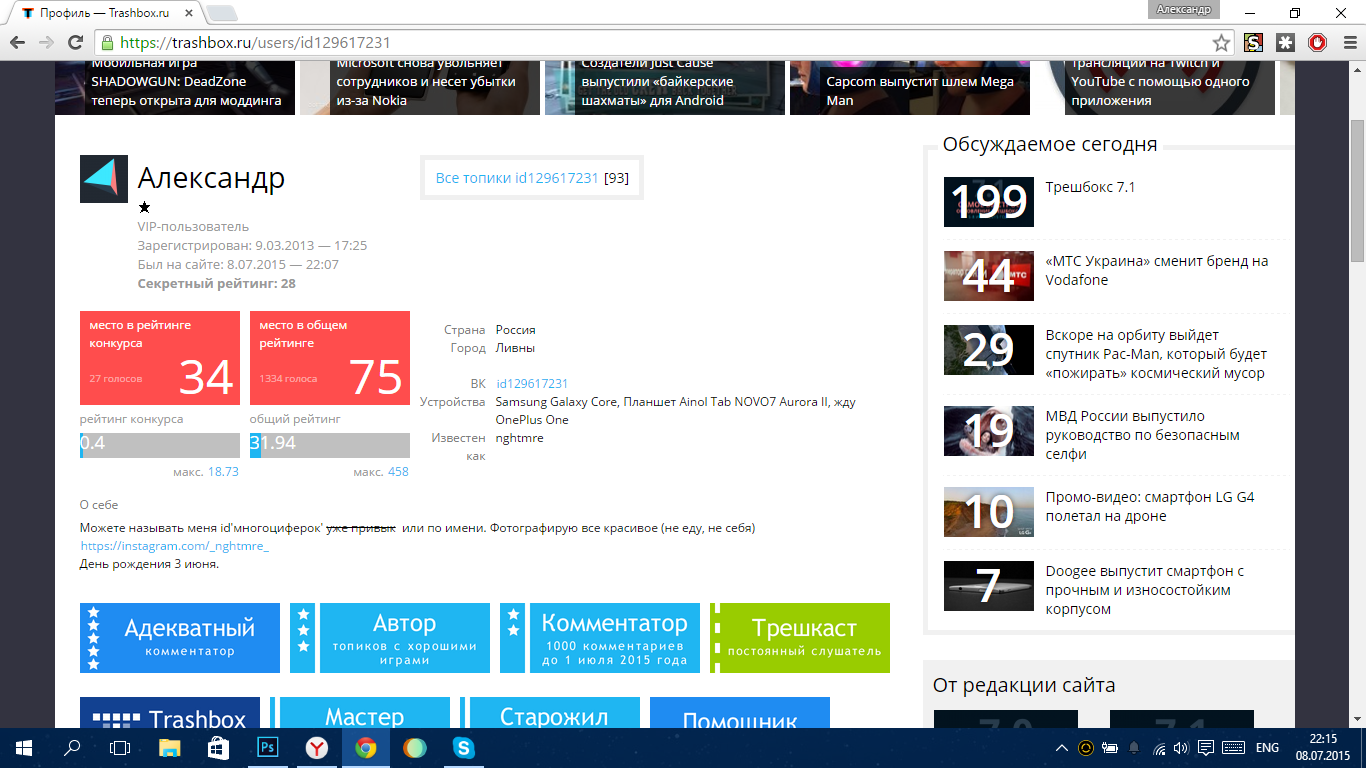This screenshot has height=768, width=1366.
Task: Click the S extension icon in toolbar
Action: point(1253,43)
